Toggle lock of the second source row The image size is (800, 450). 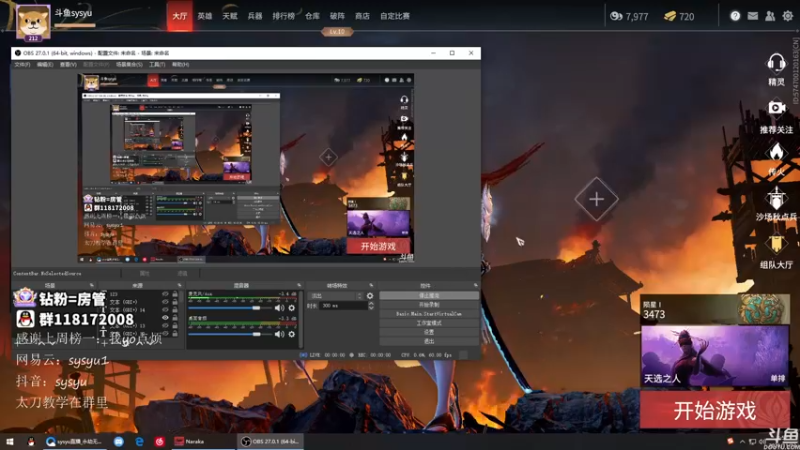pyautogui.click(x=175, y=302)
